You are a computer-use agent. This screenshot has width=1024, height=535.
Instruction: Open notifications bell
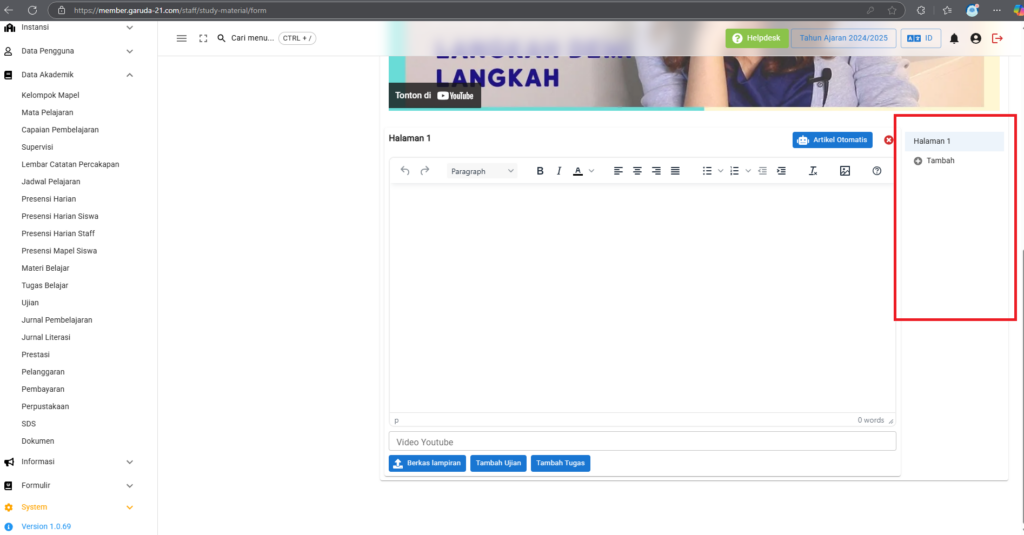[x=954, y=39]
